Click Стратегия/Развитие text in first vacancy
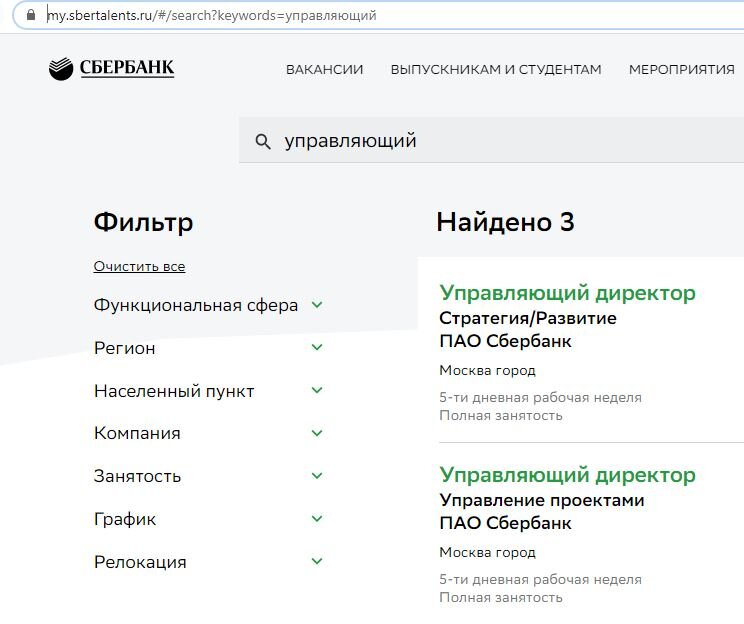The width and height of the screenshot is (744, 624). [x=528, y=318]
